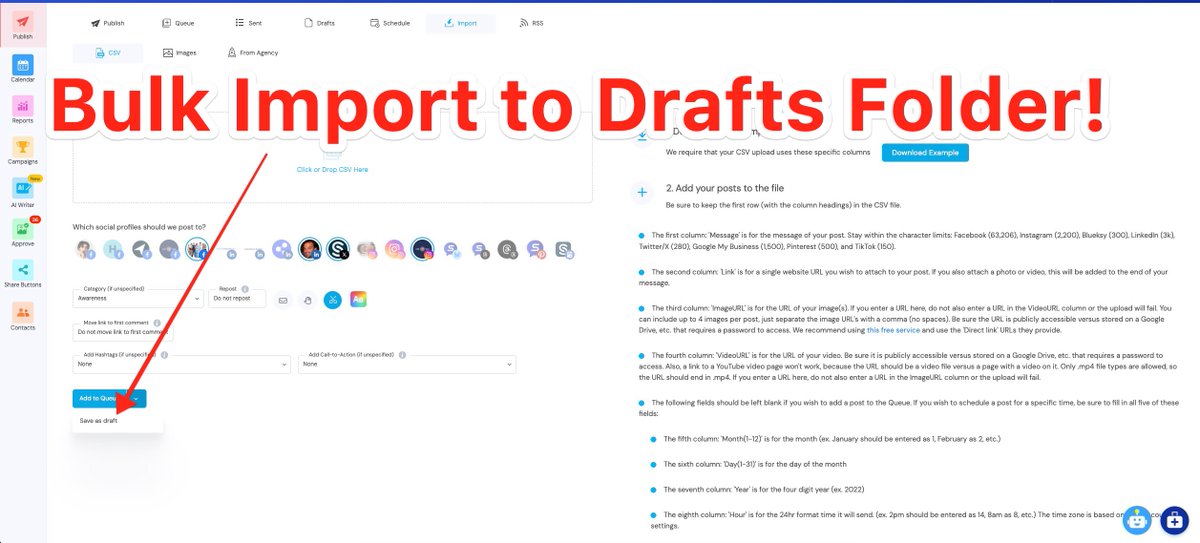Click the info icon for Add Hashtags
Image resolution: width=1200 pixels, height=543 pixels.
[164, 354]
